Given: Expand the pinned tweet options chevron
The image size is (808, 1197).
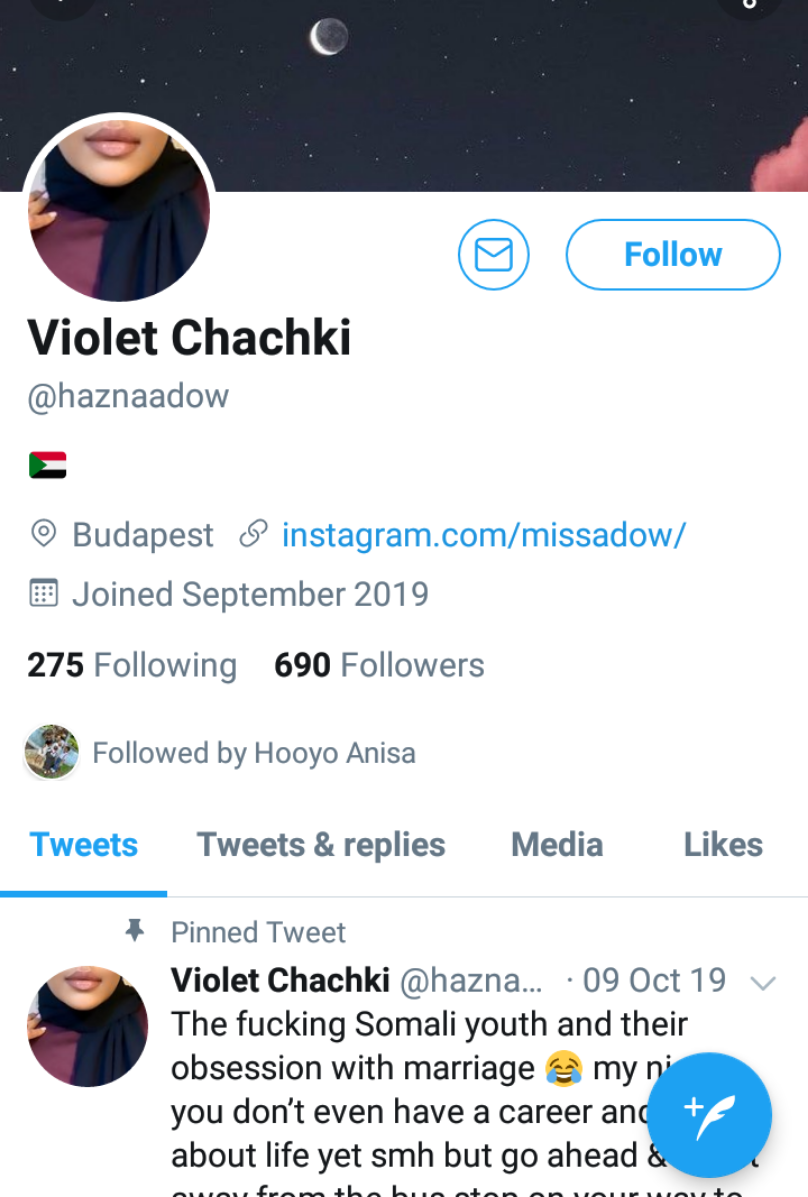Looking at the screenshot, I should click(x=762, y=983).
